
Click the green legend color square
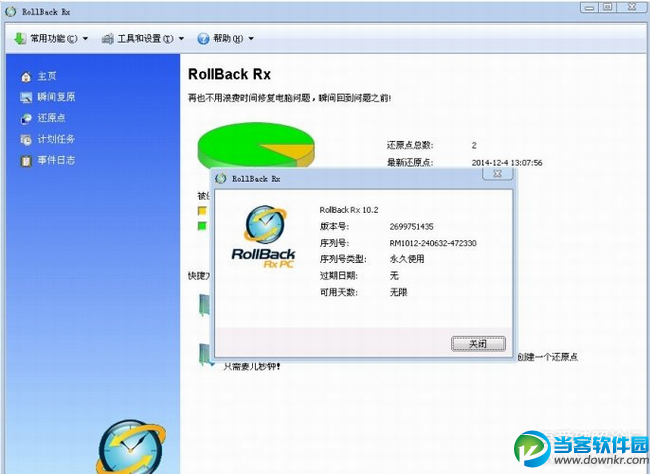point(202,226)
